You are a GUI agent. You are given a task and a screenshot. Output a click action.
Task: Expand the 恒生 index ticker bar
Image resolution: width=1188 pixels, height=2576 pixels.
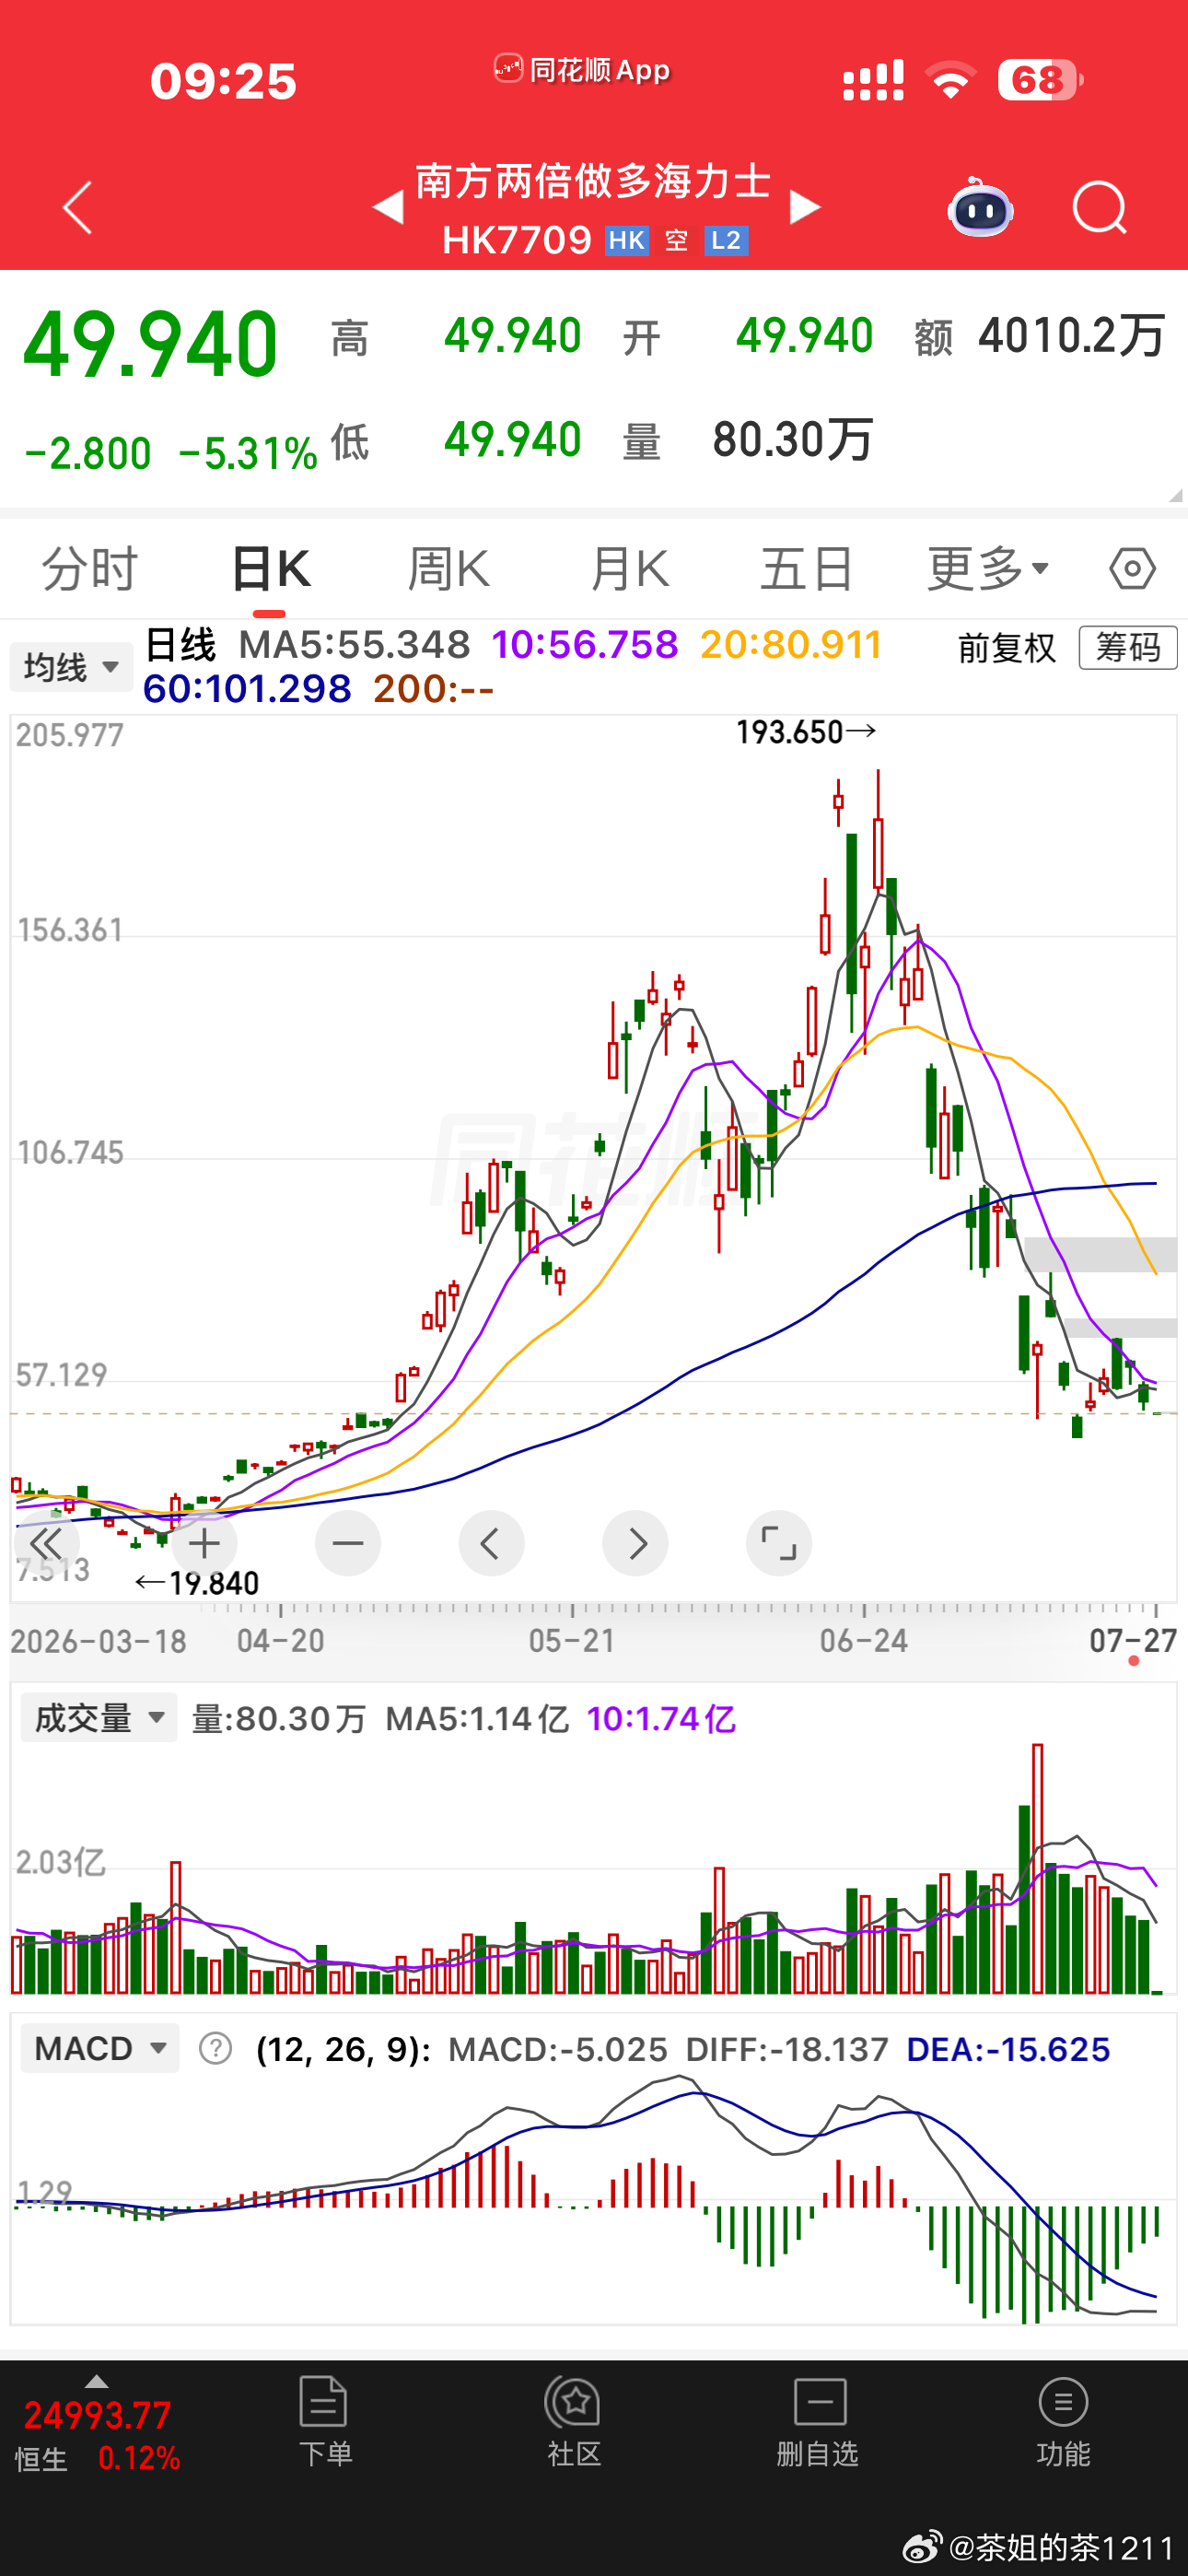pyautogui.click(x=96, y=2381)
